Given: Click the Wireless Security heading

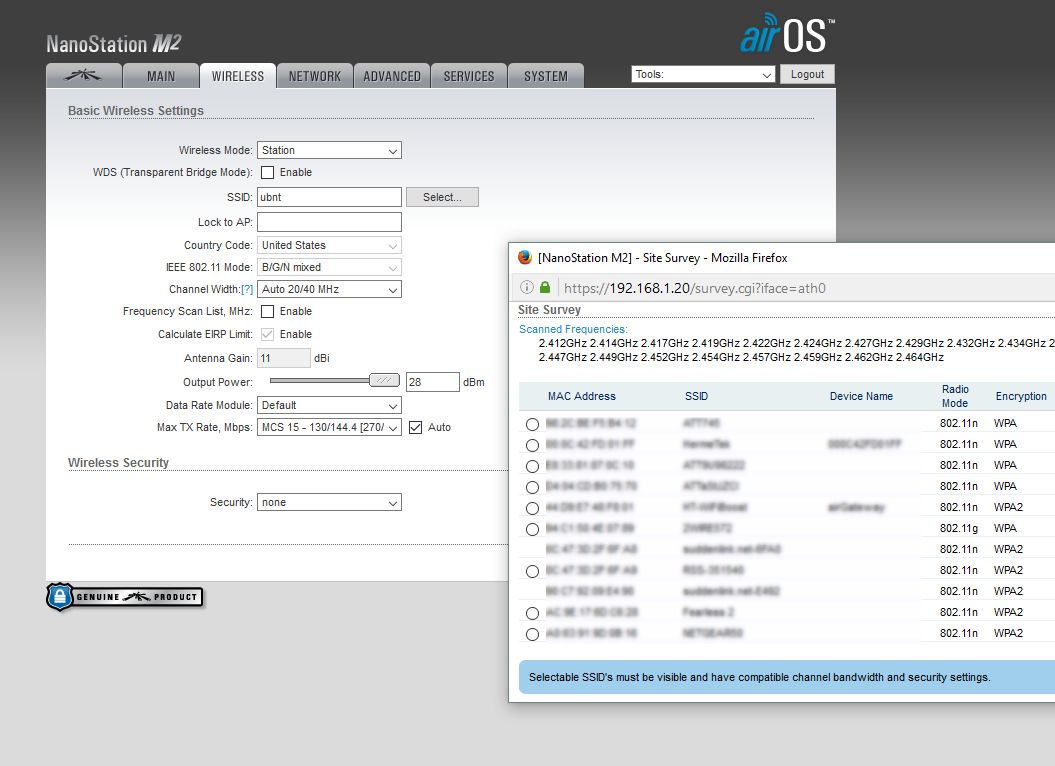Looking at the screenshot, I should coord(118,462).
